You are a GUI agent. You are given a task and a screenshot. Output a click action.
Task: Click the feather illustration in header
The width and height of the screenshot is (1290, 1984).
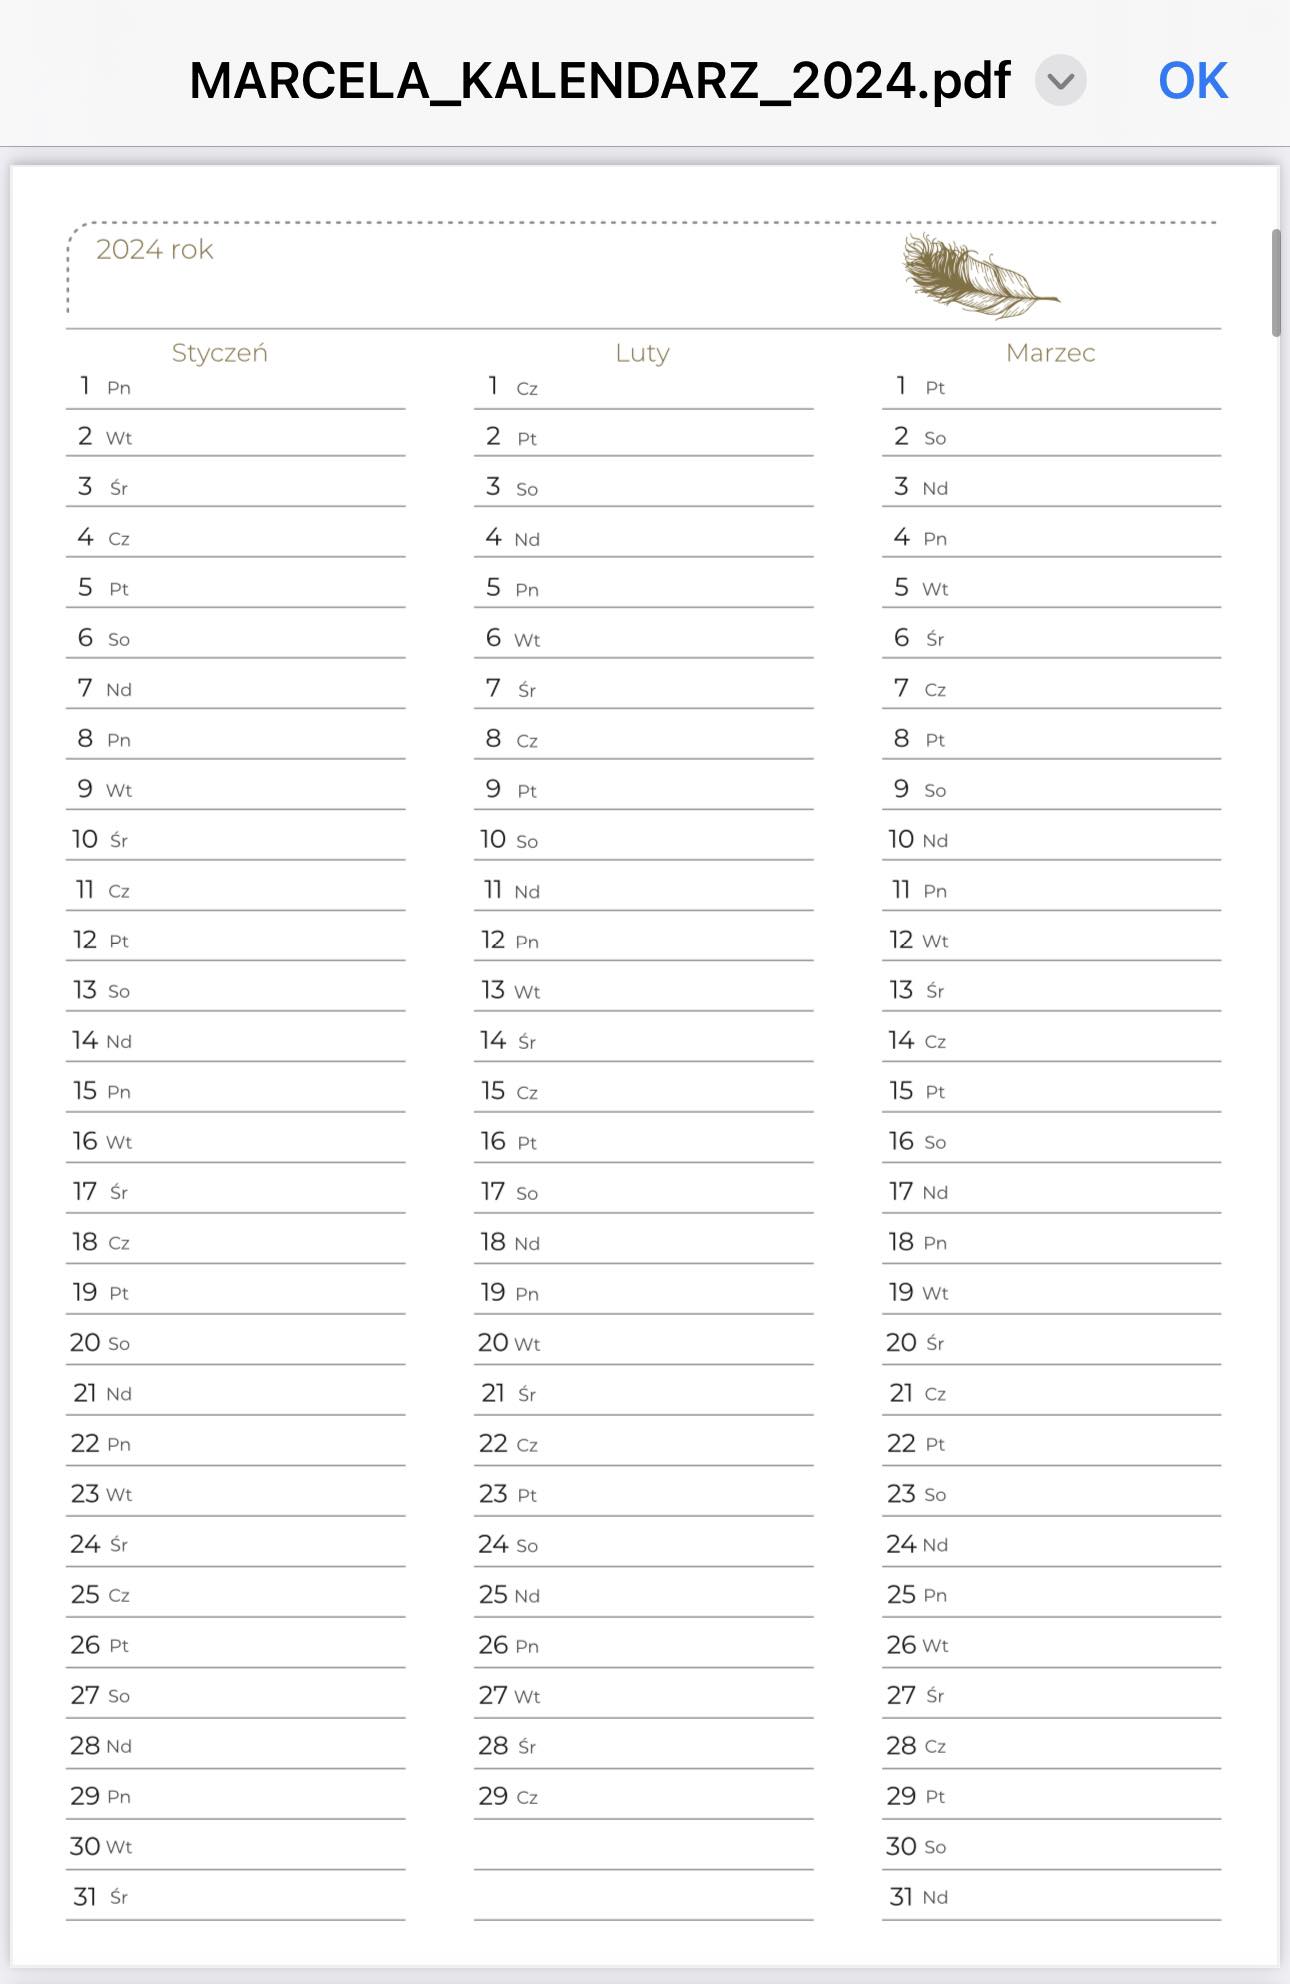tap(978, 276)
